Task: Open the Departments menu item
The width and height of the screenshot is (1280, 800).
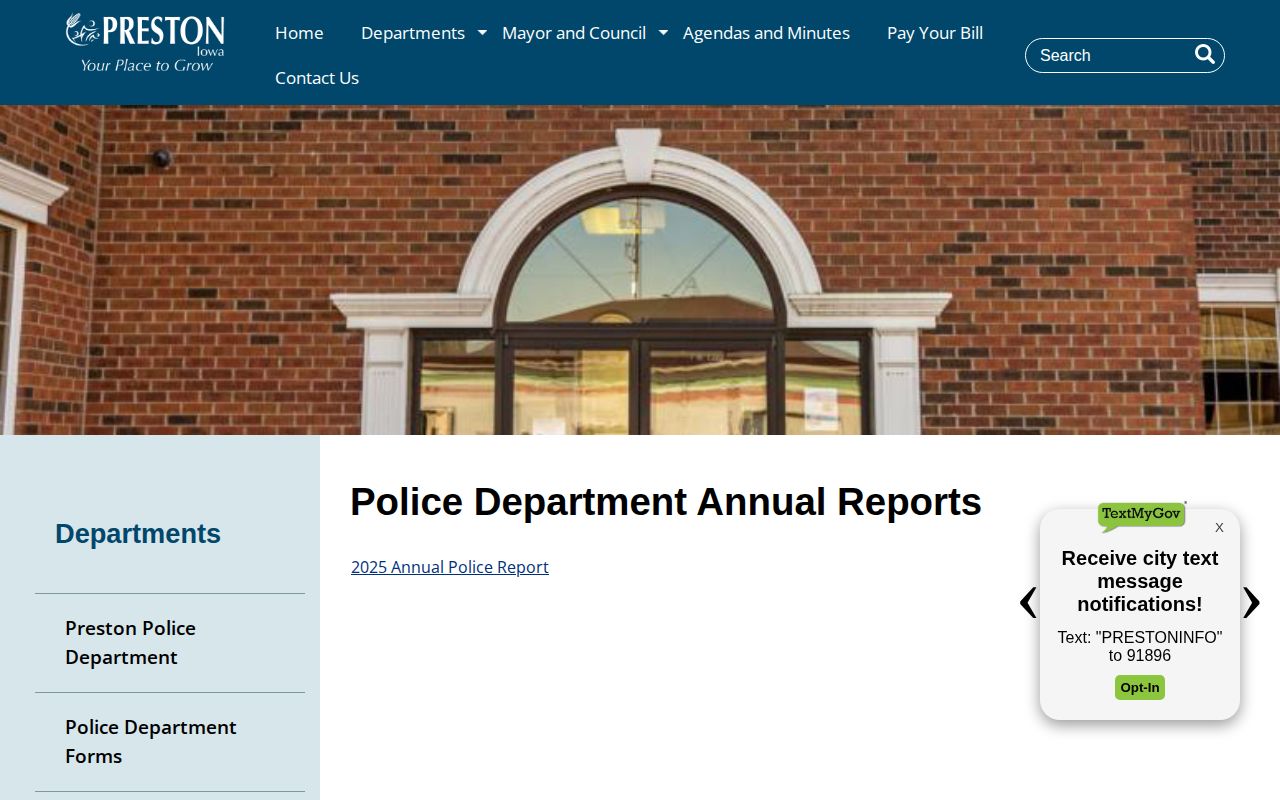Action: coord(413,33)
